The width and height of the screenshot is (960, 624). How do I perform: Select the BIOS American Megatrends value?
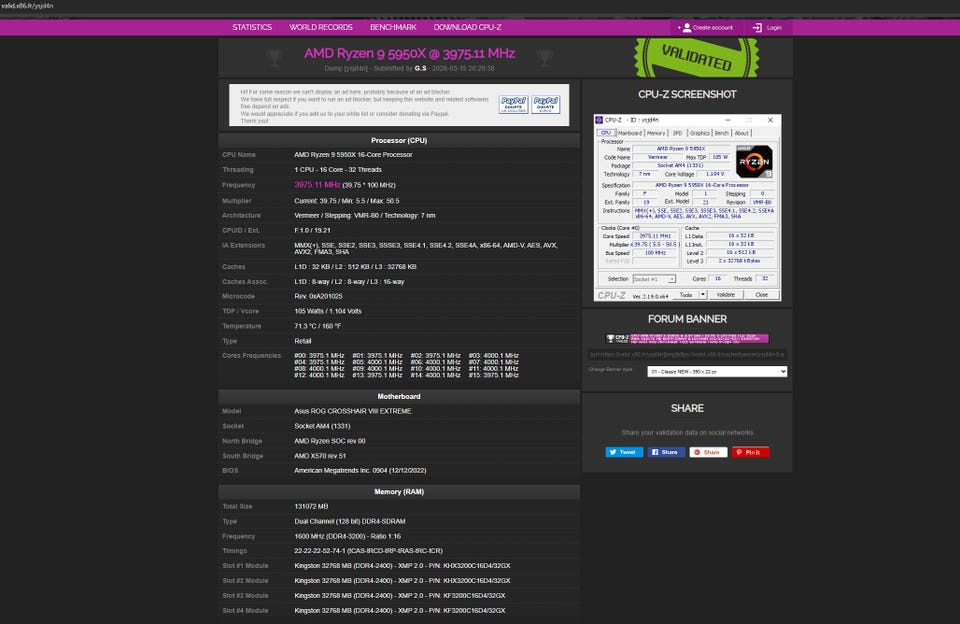point(360,471)
